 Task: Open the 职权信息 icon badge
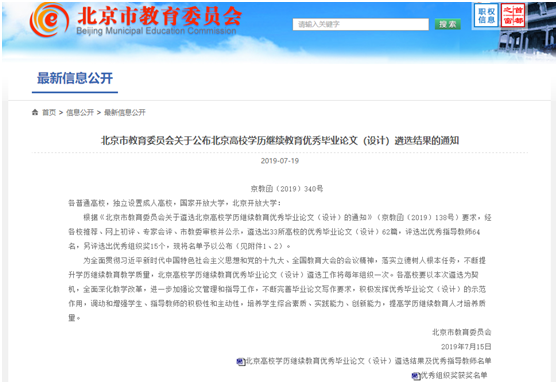point(486,15)
